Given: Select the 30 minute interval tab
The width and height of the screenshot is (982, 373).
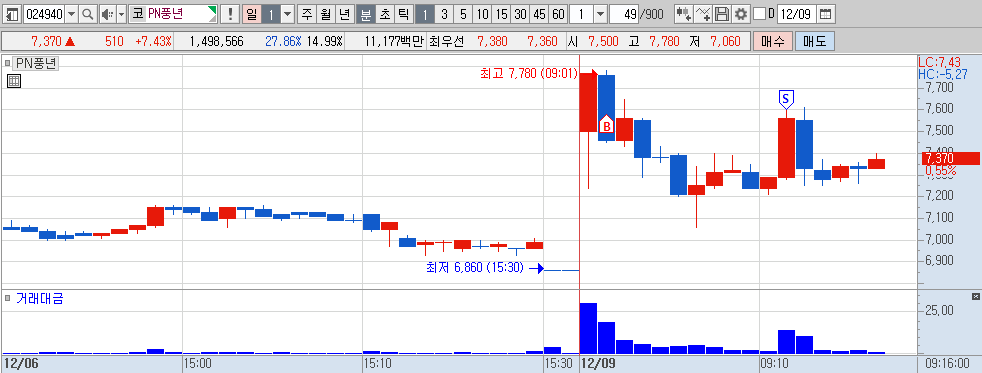Looking at the screenshot, I should click(x=520, y=14).
